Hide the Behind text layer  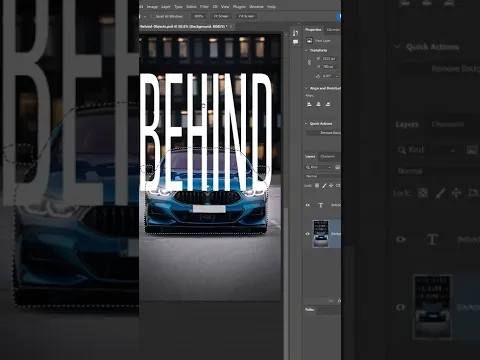click(307, 205)
